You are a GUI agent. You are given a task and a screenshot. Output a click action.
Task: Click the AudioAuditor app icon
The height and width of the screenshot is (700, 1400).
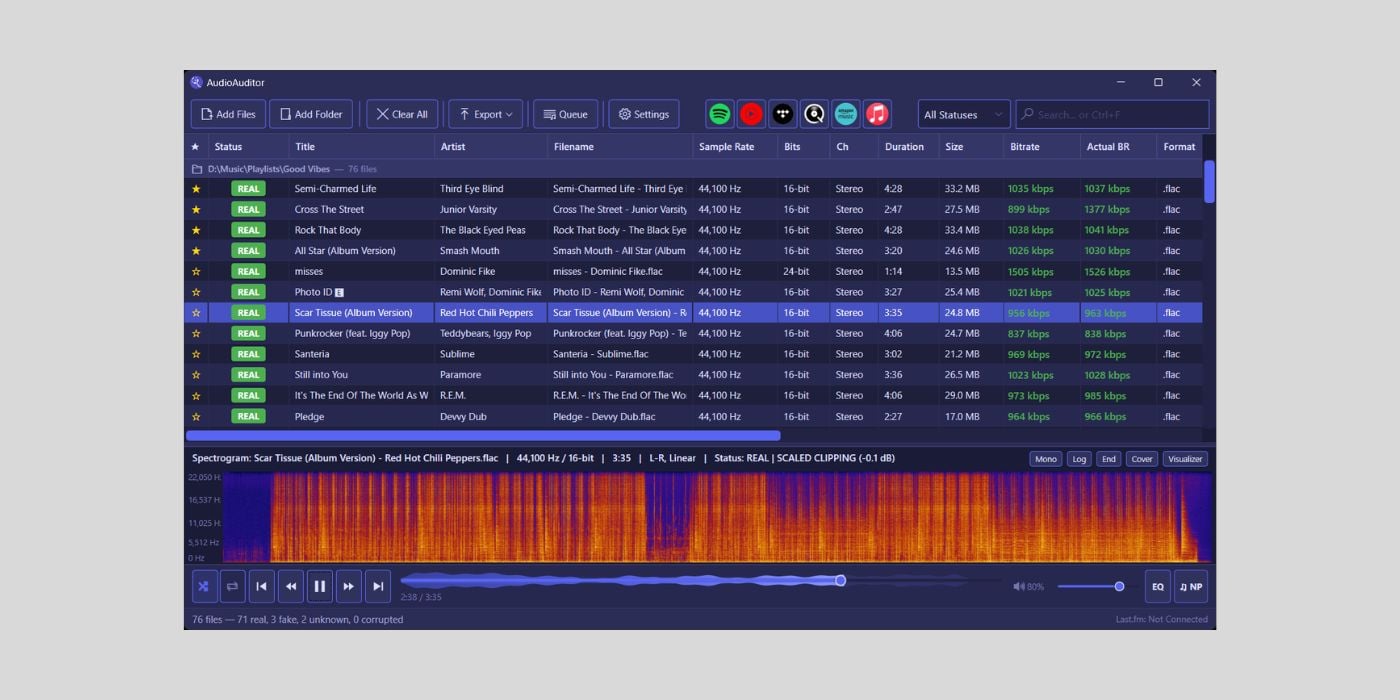(x=197, y=82)
